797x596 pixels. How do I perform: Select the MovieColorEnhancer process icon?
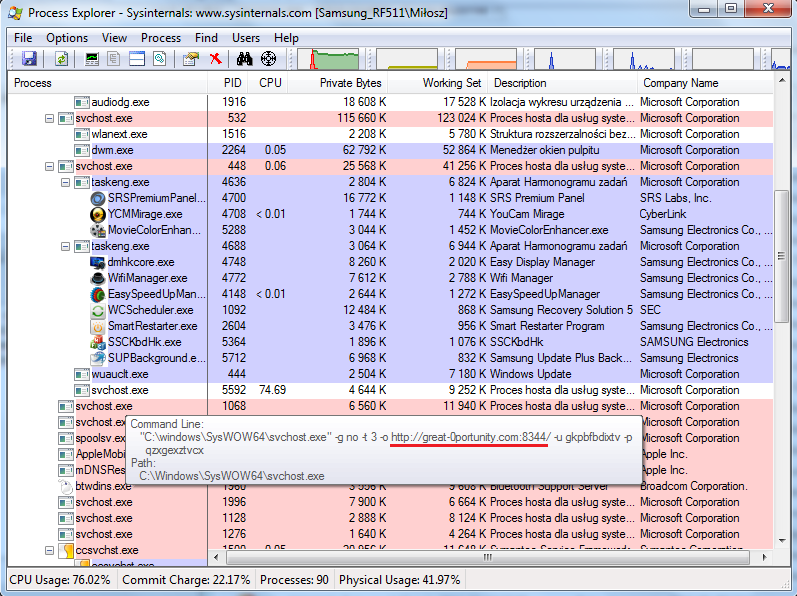coord(98,230)
